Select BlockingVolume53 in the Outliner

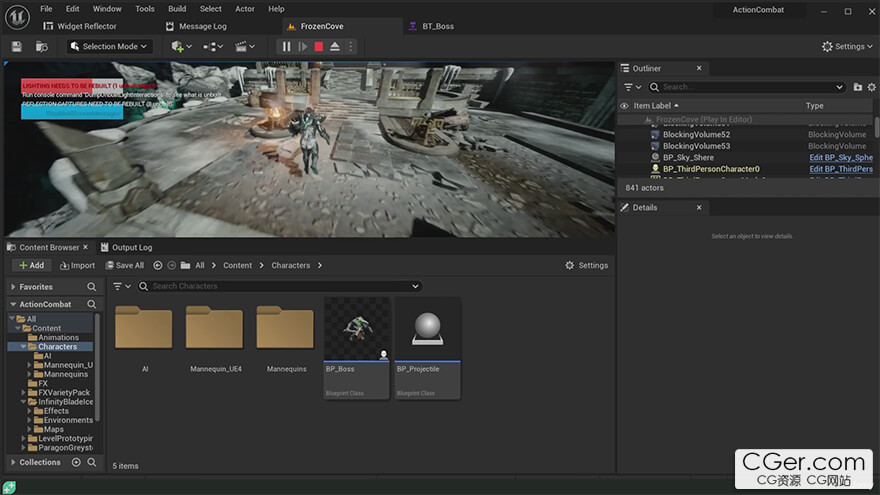[x=696, y=146]
